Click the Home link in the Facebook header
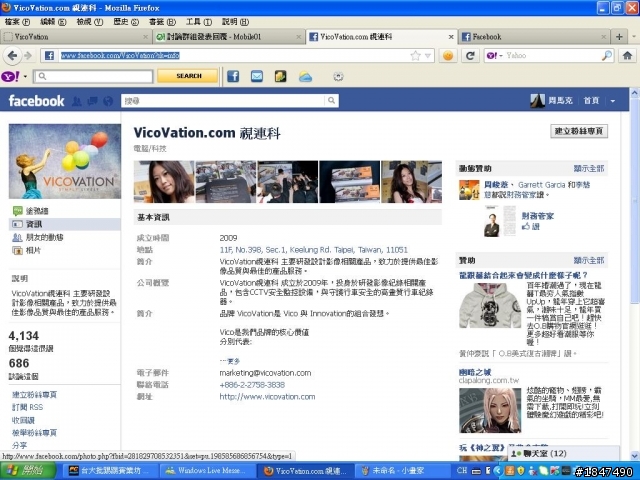 (x=591, y=101)
